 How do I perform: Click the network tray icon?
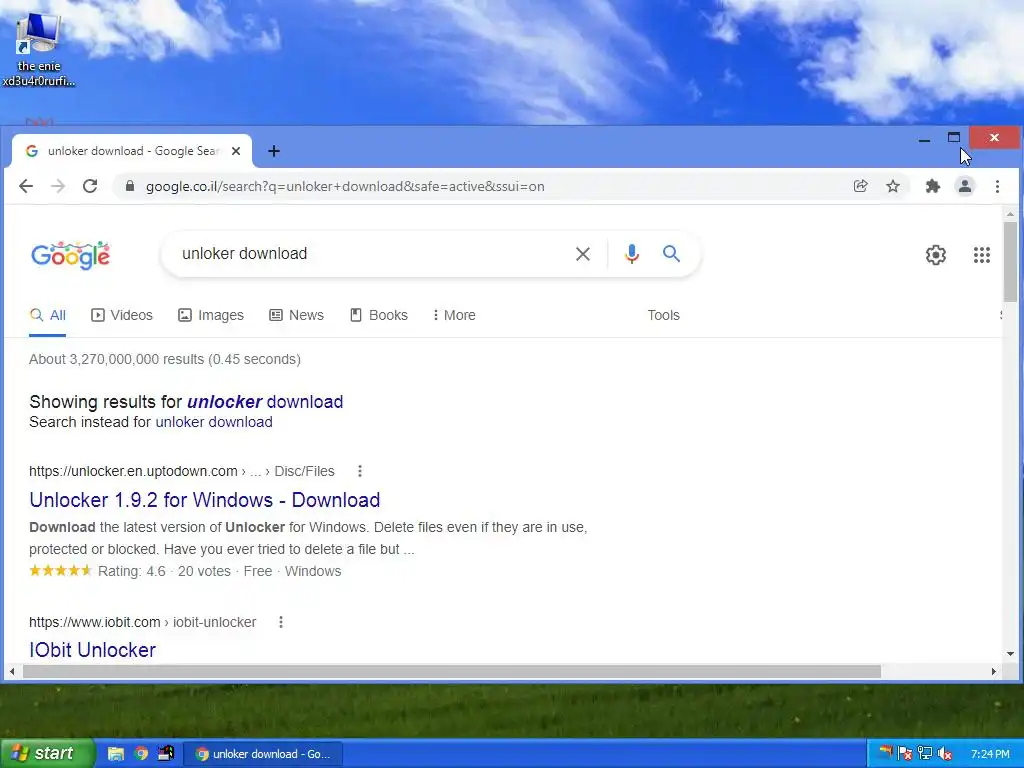click(924, 754)
